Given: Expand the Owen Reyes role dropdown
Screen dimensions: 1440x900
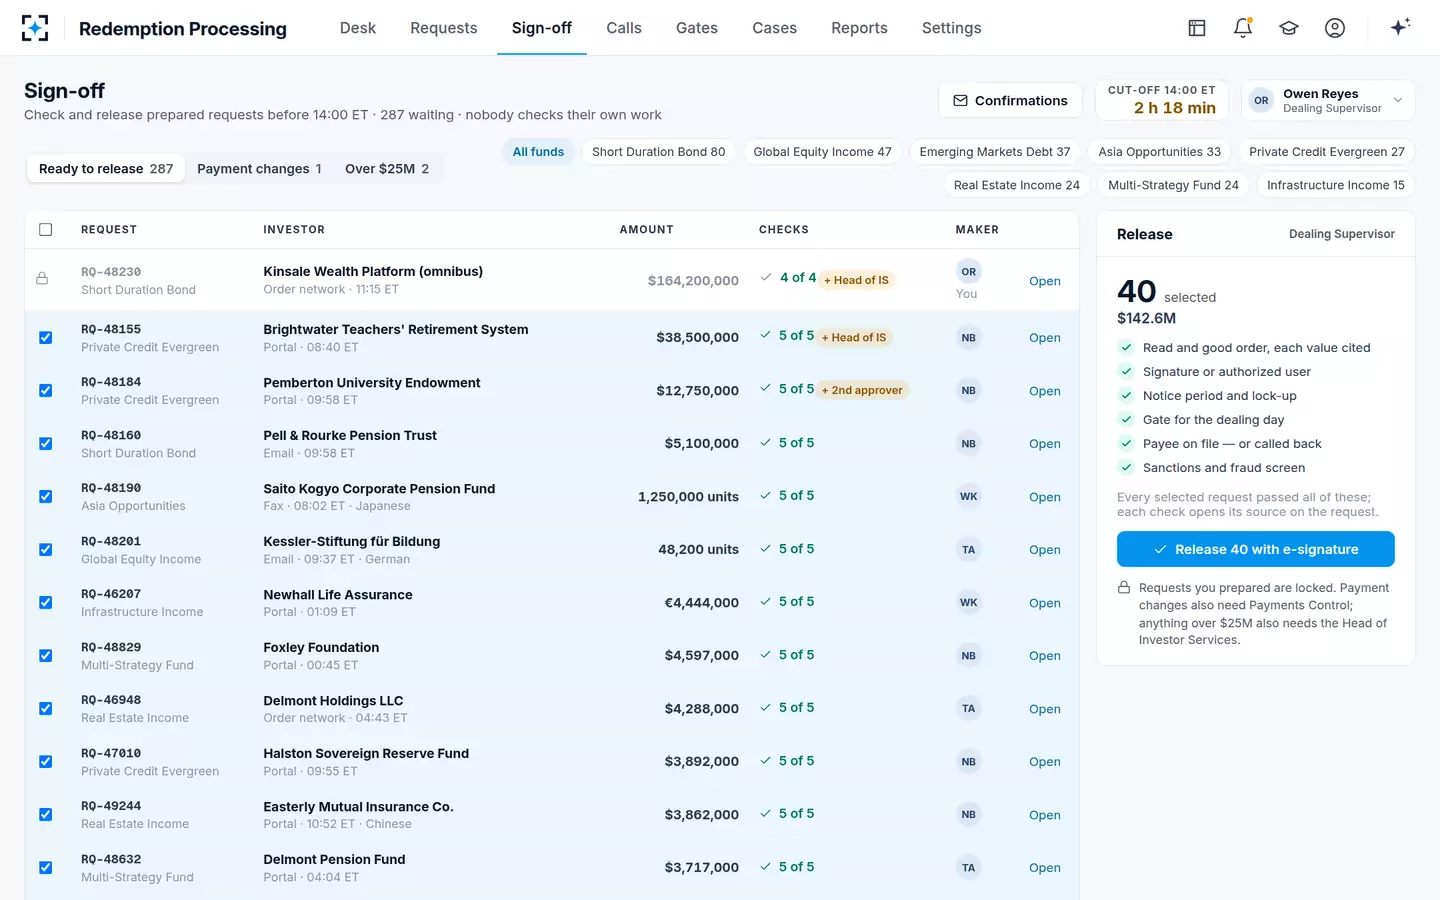Looking at the screenshot, I should (1328, 100).
